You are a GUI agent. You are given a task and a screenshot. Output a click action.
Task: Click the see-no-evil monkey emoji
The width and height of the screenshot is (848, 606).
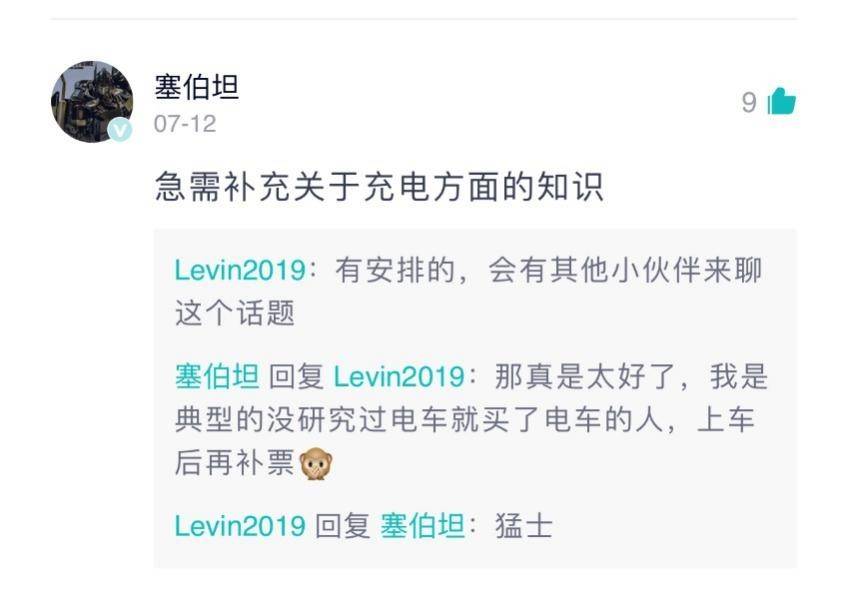[x=316, y=464]
